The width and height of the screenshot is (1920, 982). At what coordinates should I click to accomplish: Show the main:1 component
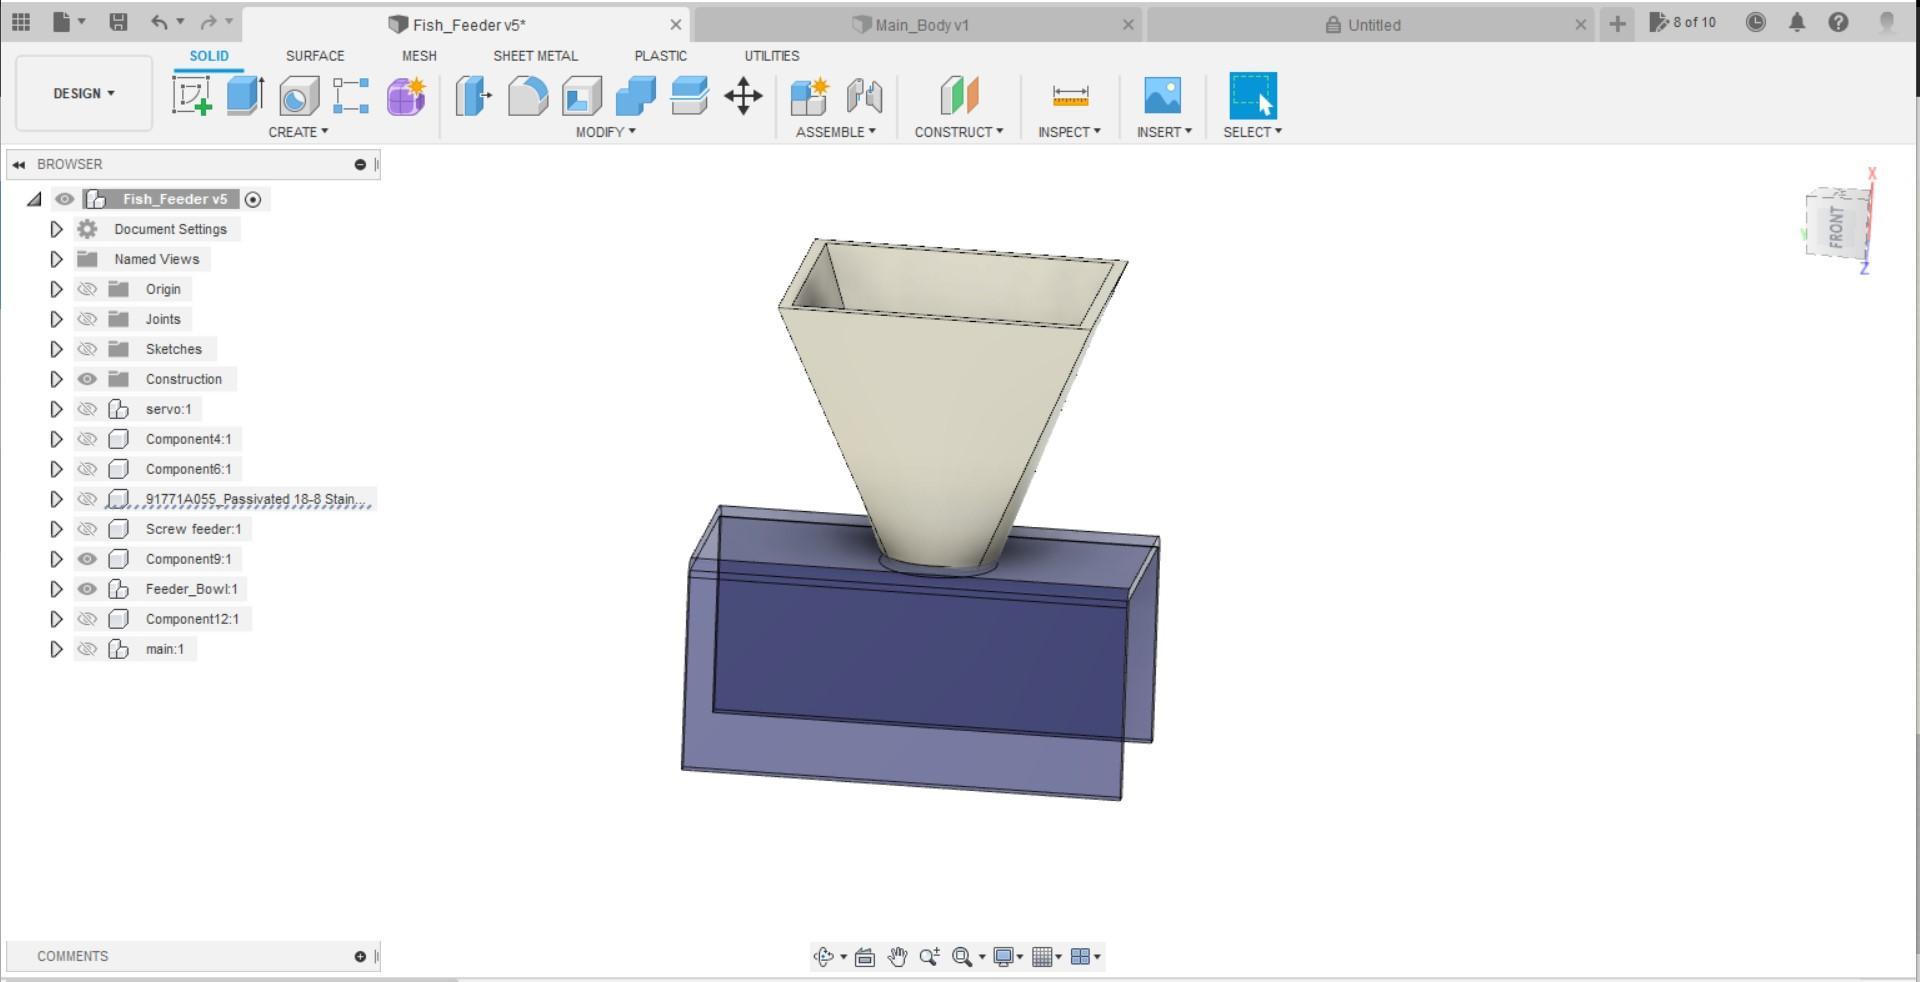[87, 649]
